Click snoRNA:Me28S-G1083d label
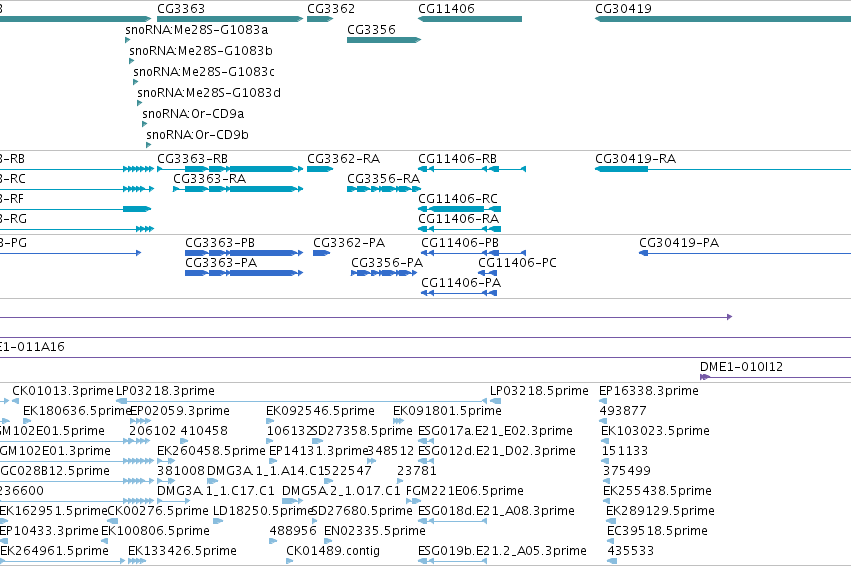 (x=209, y=93)
